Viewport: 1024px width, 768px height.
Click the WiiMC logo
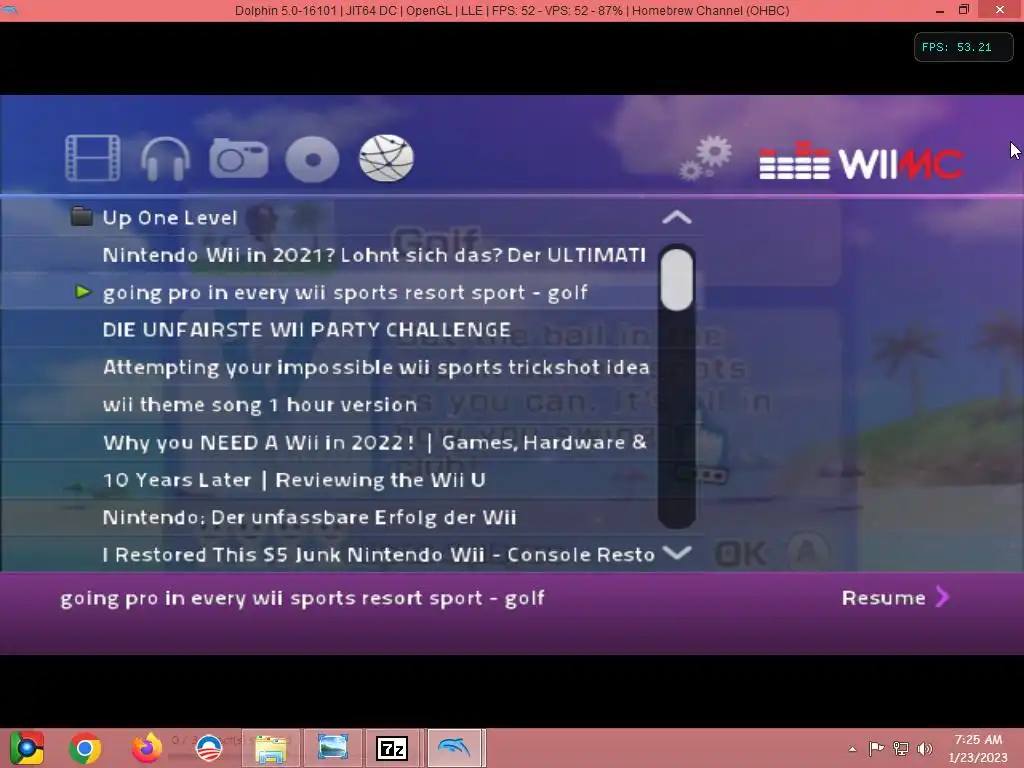point(861,161)
